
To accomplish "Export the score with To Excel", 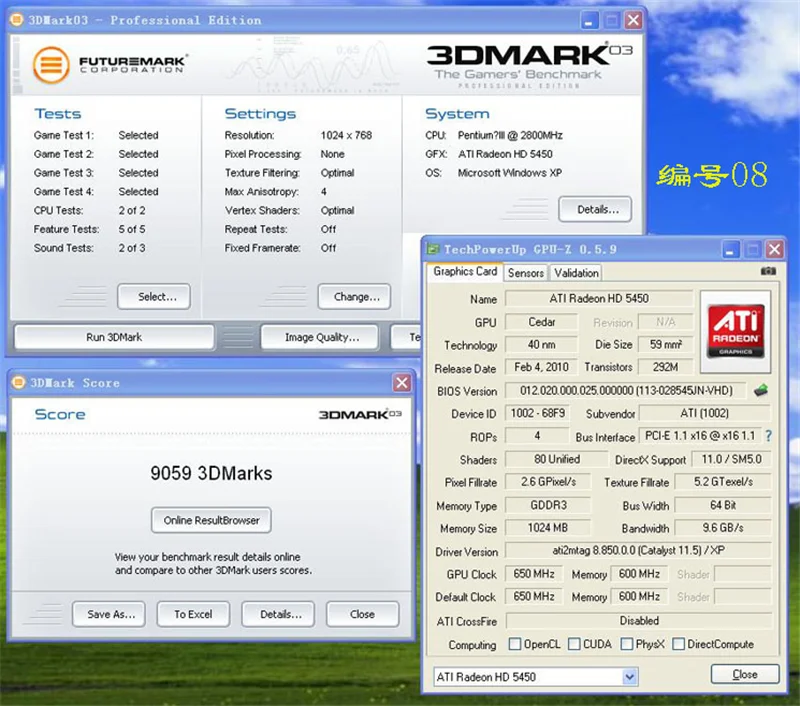I will click(193, 614).
